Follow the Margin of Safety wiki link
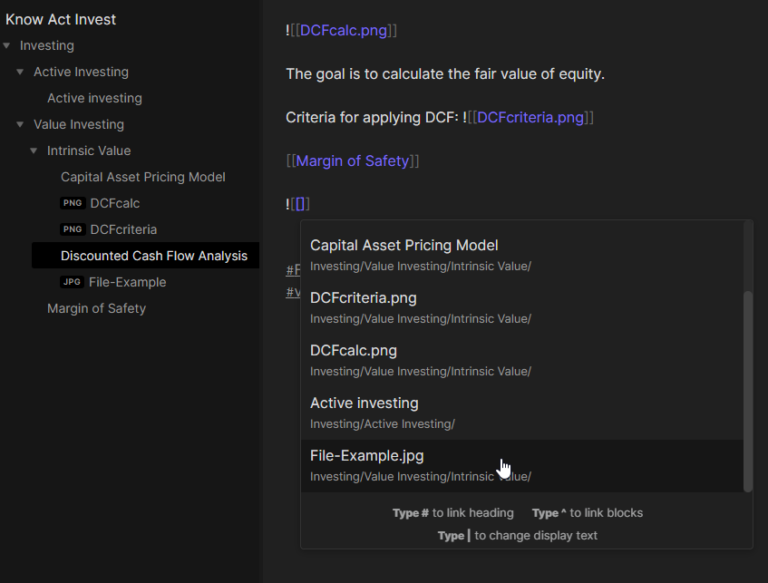 352,161
